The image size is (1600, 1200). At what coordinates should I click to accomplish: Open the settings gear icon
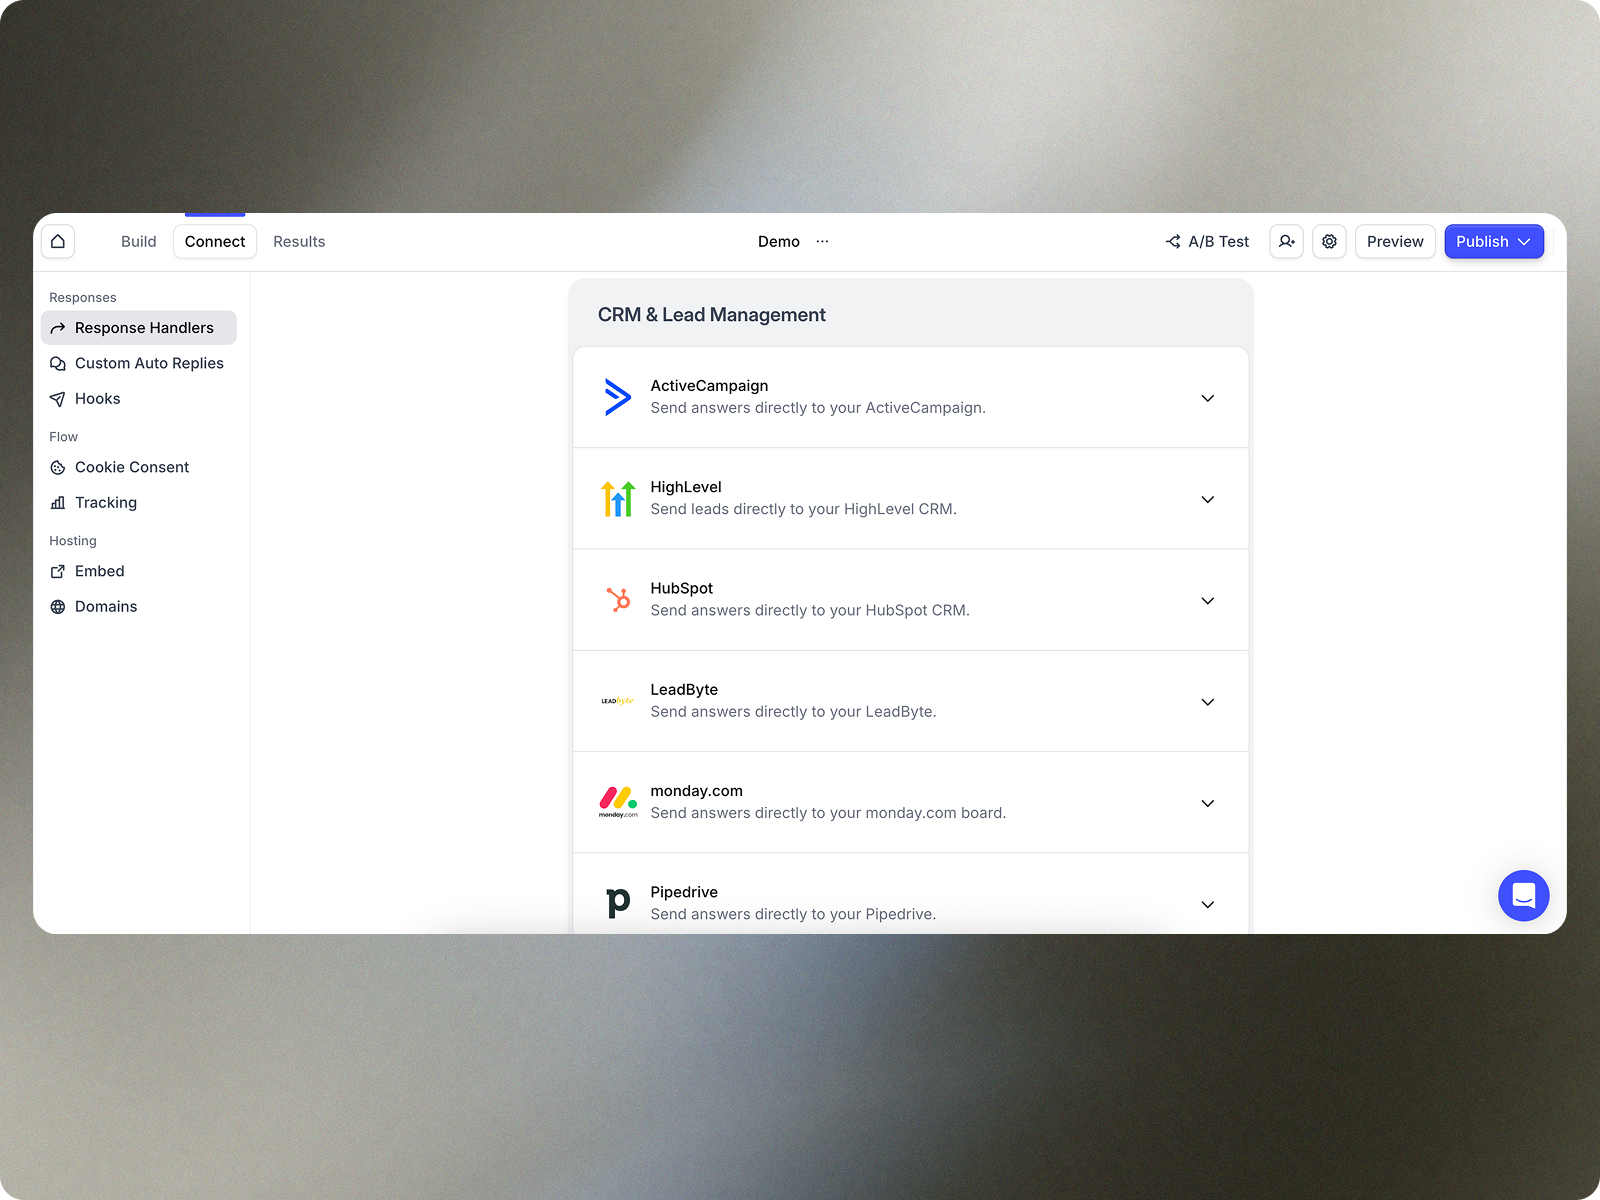(1329, 241)
